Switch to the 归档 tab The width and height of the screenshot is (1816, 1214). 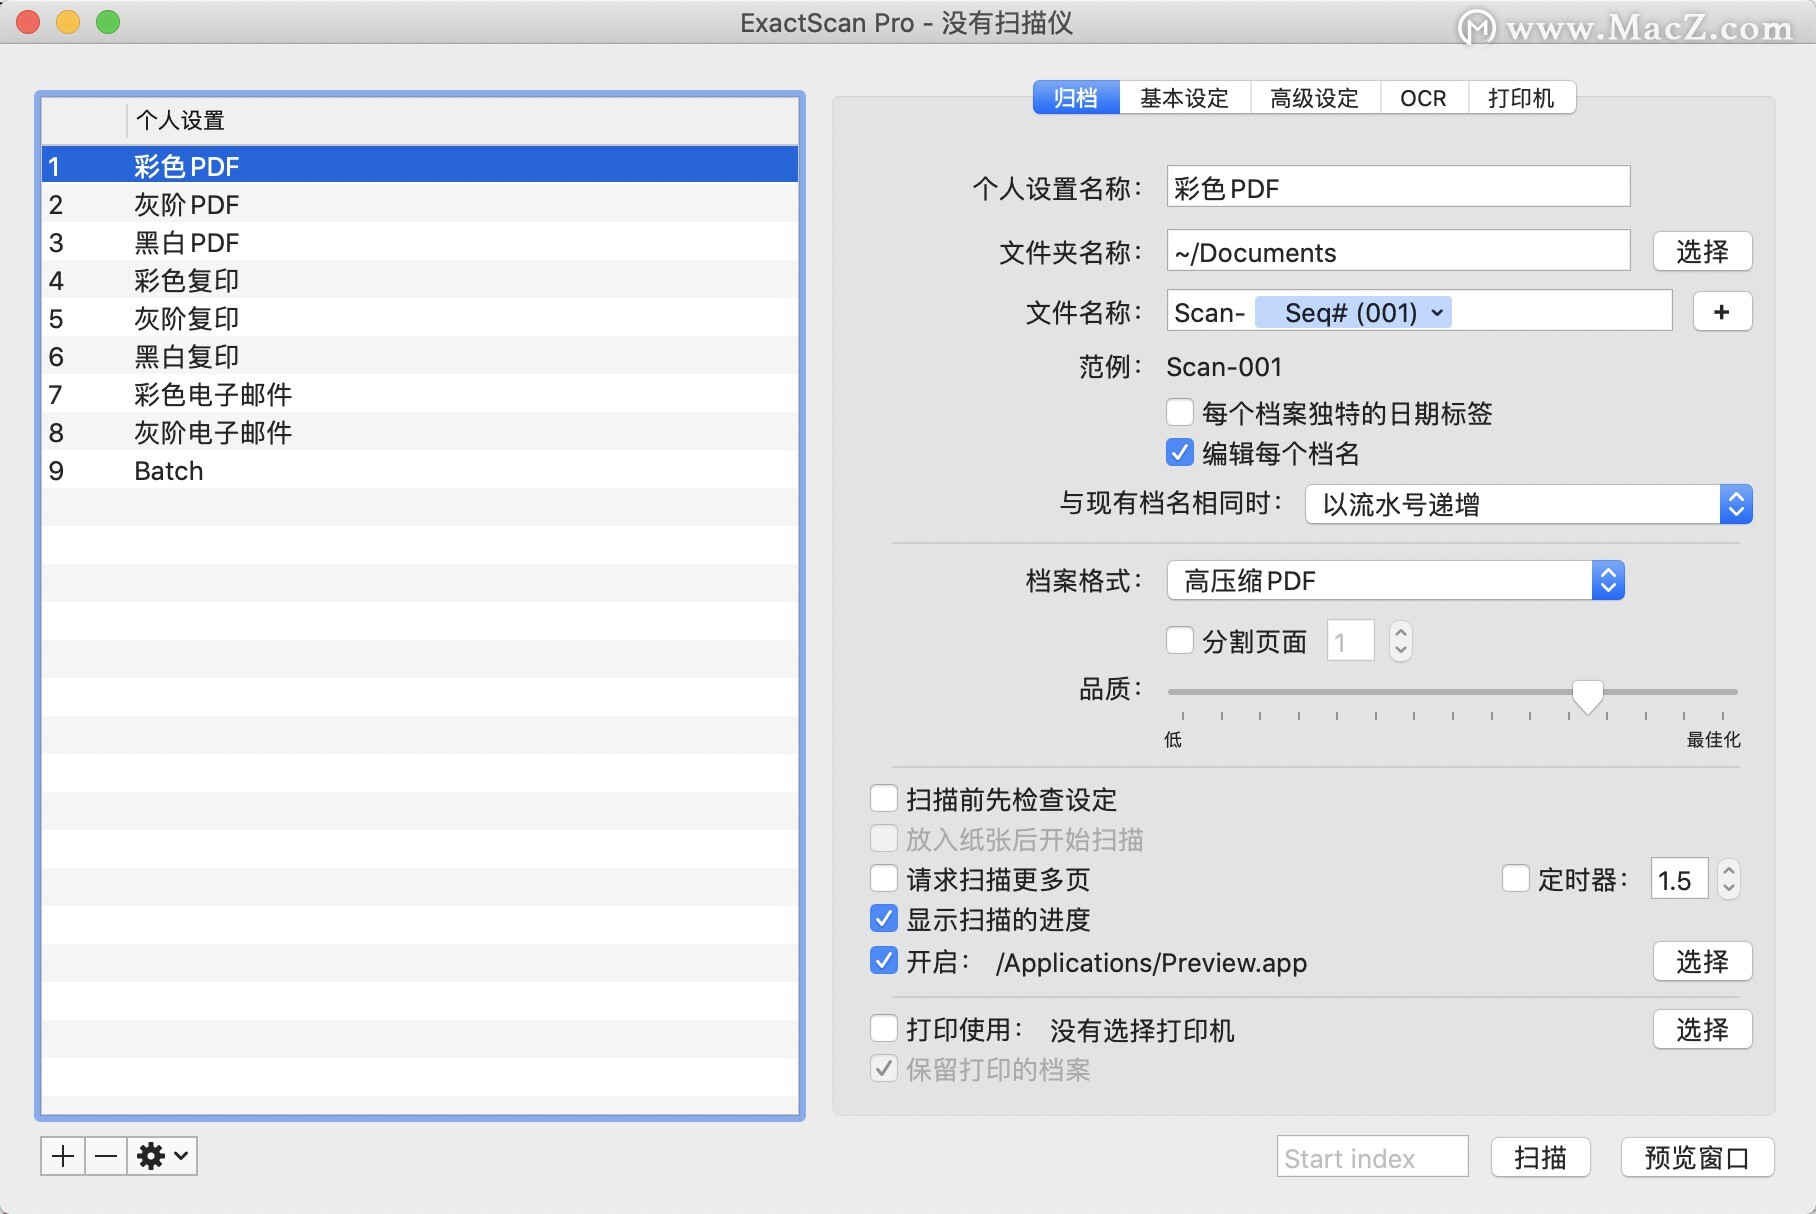[x=1076, y=98]
